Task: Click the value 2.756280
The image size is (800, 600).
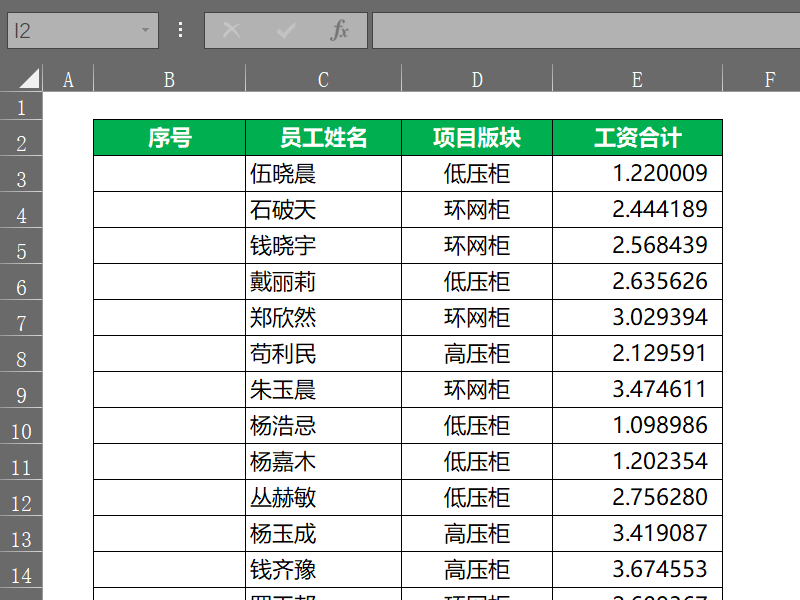Action: coord(660,497)
